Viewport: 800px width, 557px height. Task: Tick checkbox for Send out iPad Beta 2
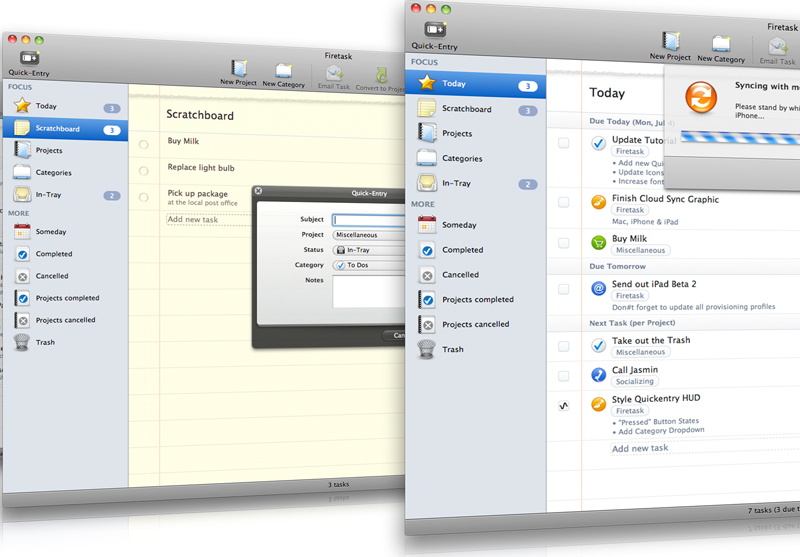point(564,289)
